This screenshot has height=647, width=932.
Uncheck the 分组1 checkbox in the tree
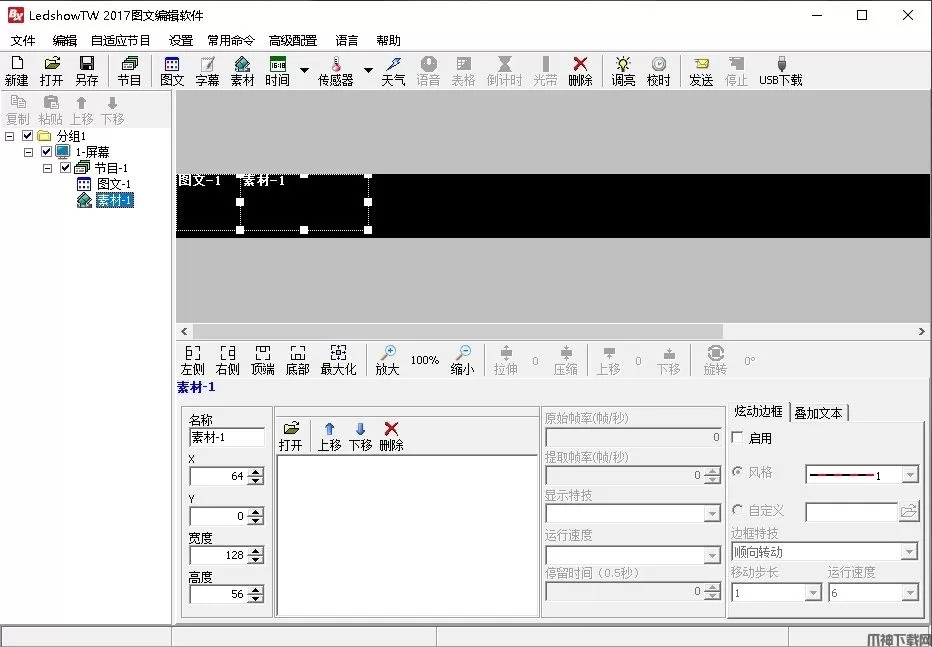point(28,136)
